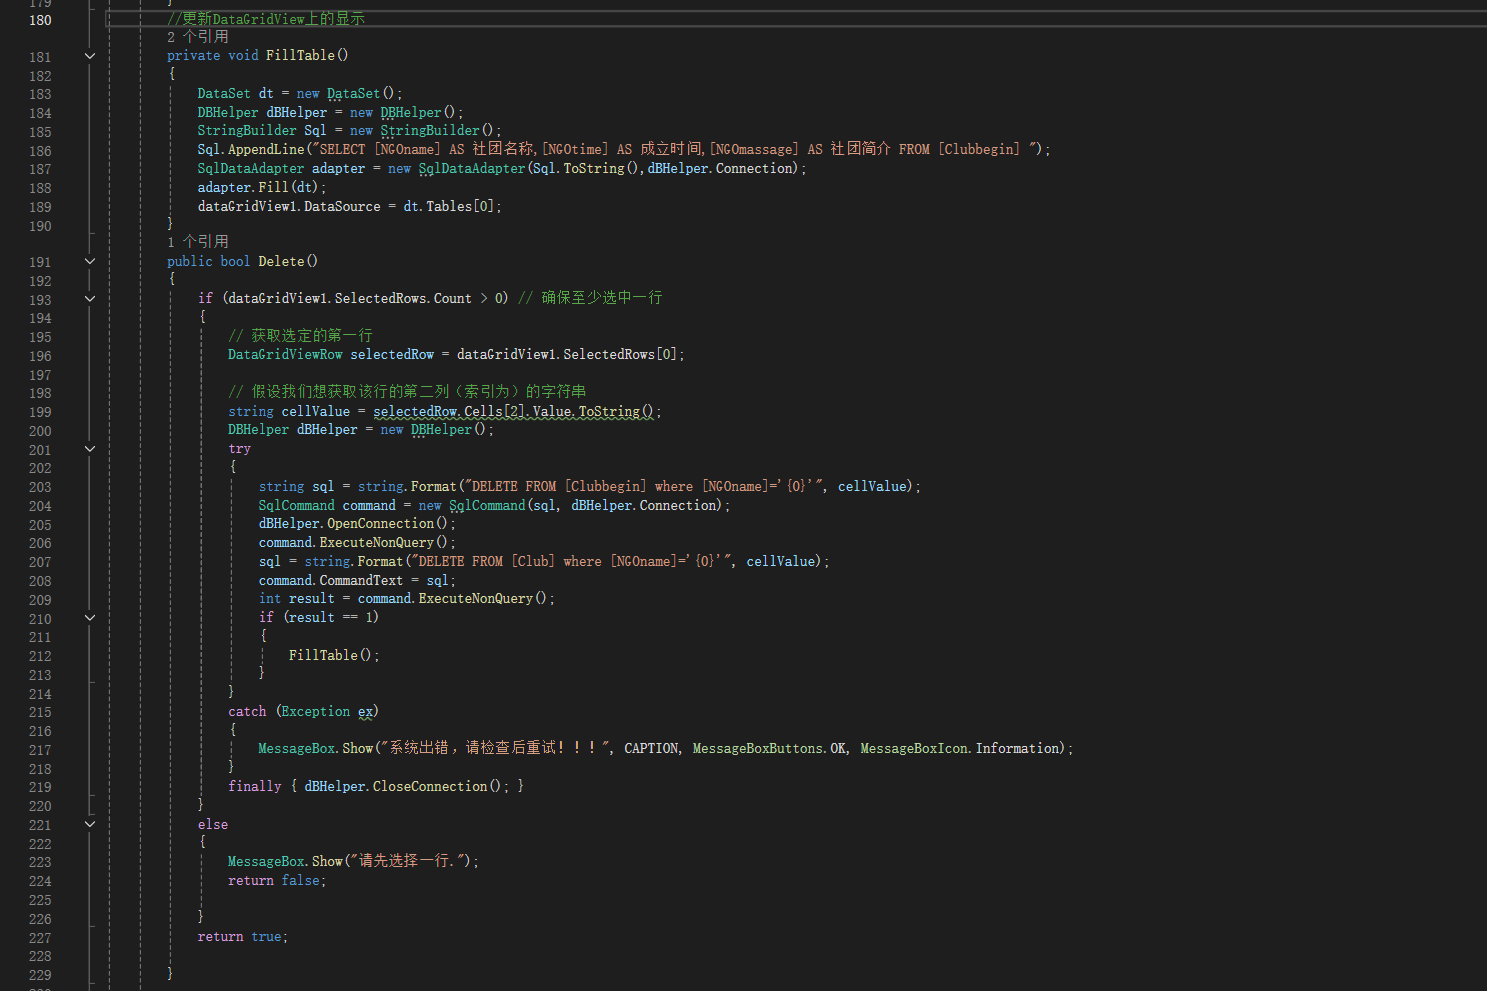Click 'adapter.Fill(dt);' statement
This screenshot has width=1487, height=991.
click(262, 187)
